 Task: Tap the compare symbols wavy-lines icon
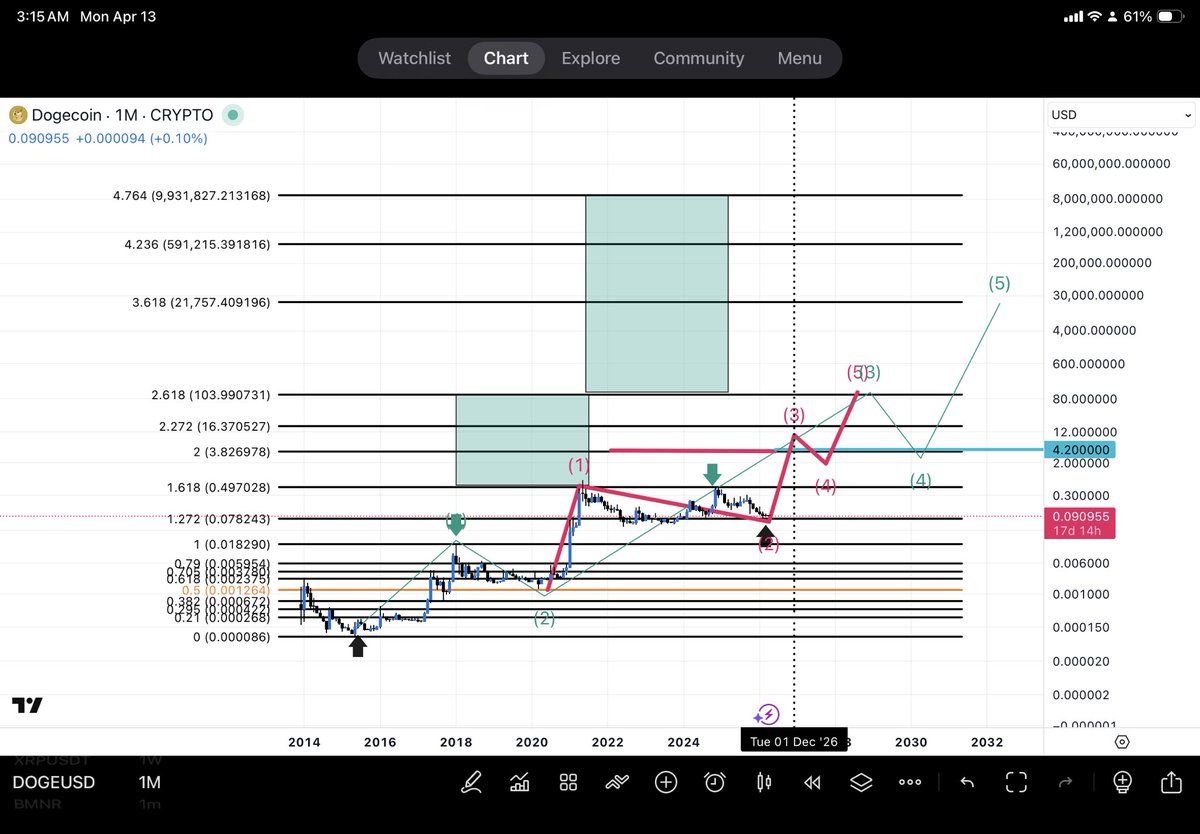point(617,782)
